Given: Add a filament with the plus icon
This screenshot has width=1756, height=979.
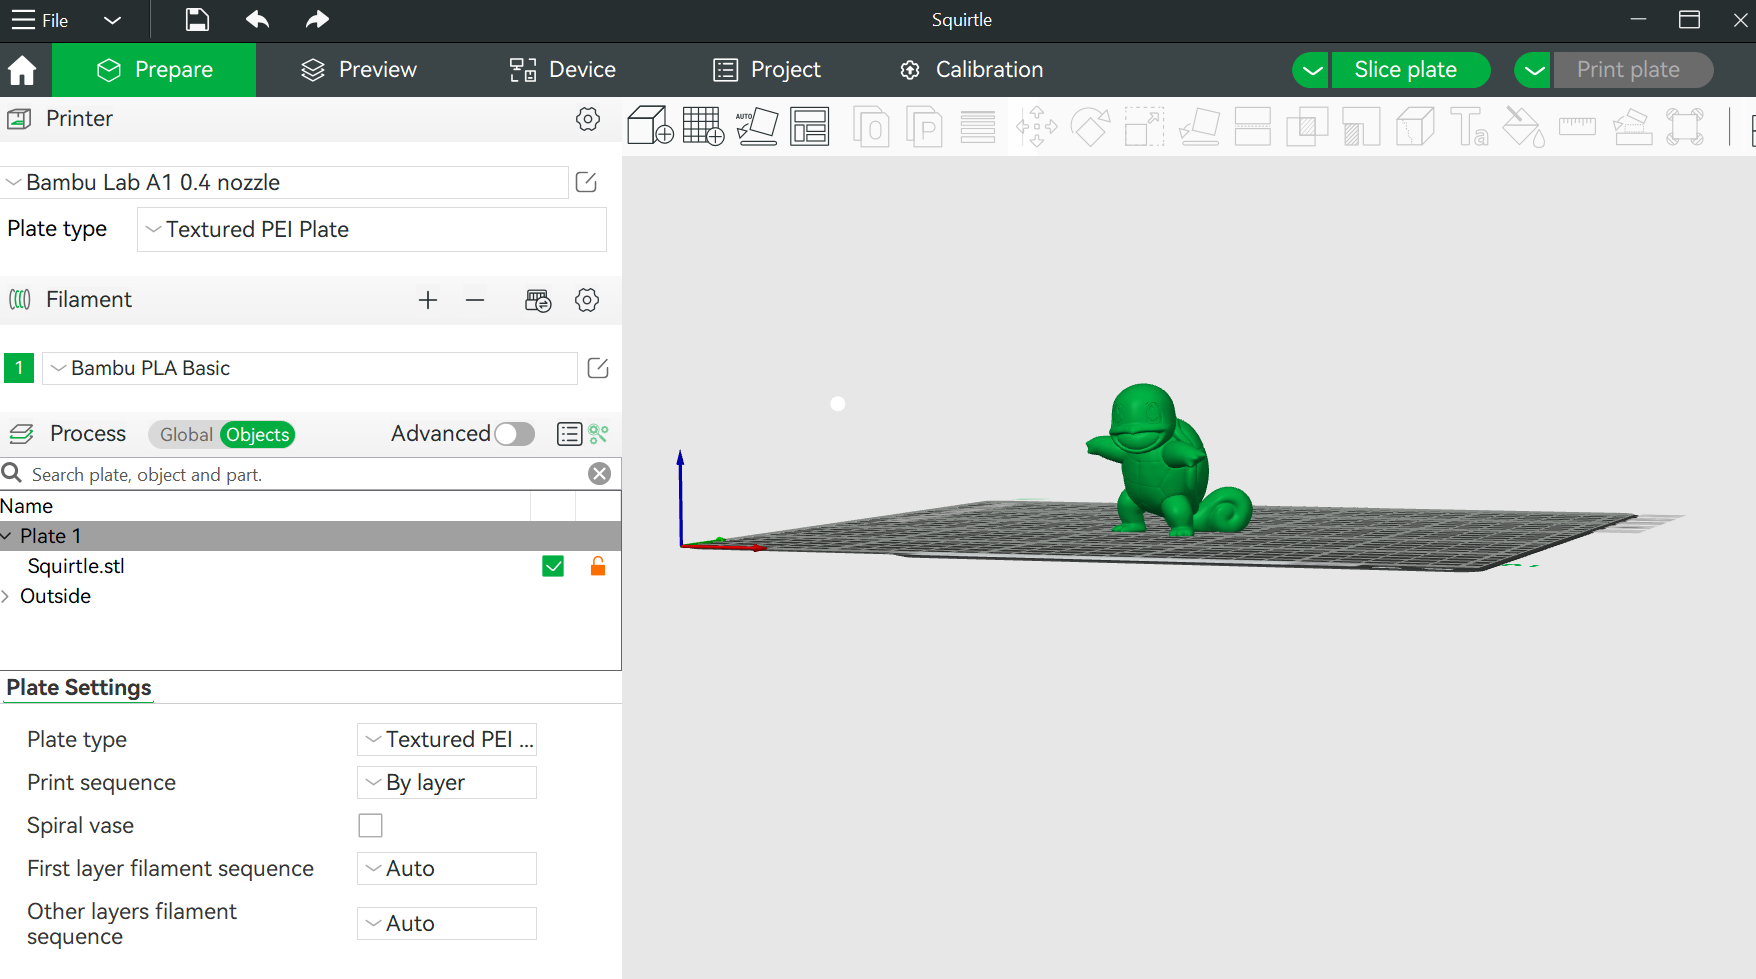Looking at the screenshot, I should (x=428, y=300).
